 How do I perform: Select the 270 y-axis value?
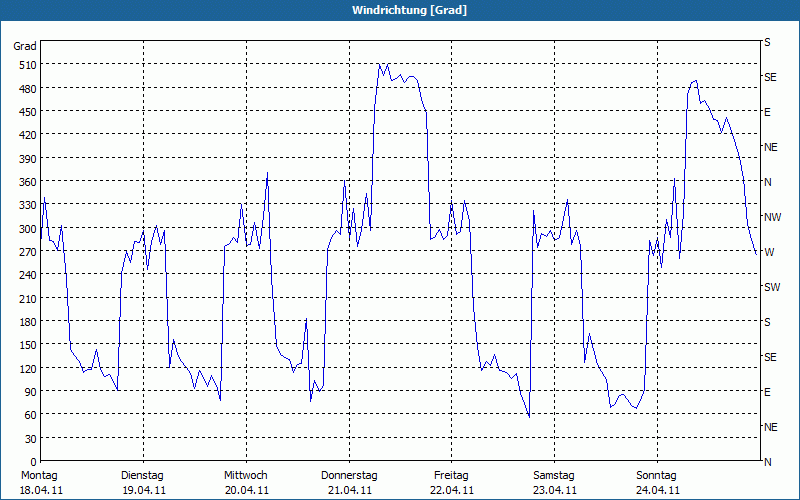tap(28, 252)
